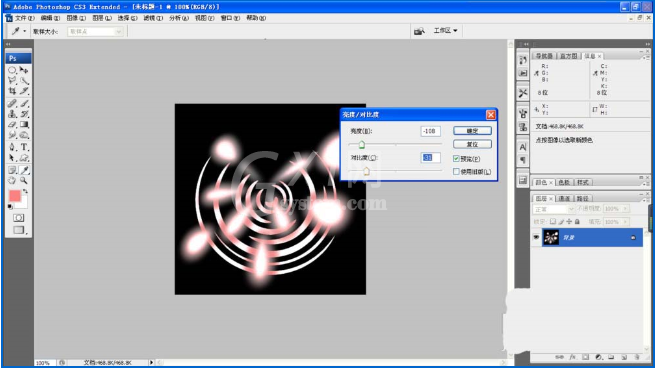Click the brightness slider handle
Image resolution: width=655 pixels, height=369 pixels.
coord(362,145)
